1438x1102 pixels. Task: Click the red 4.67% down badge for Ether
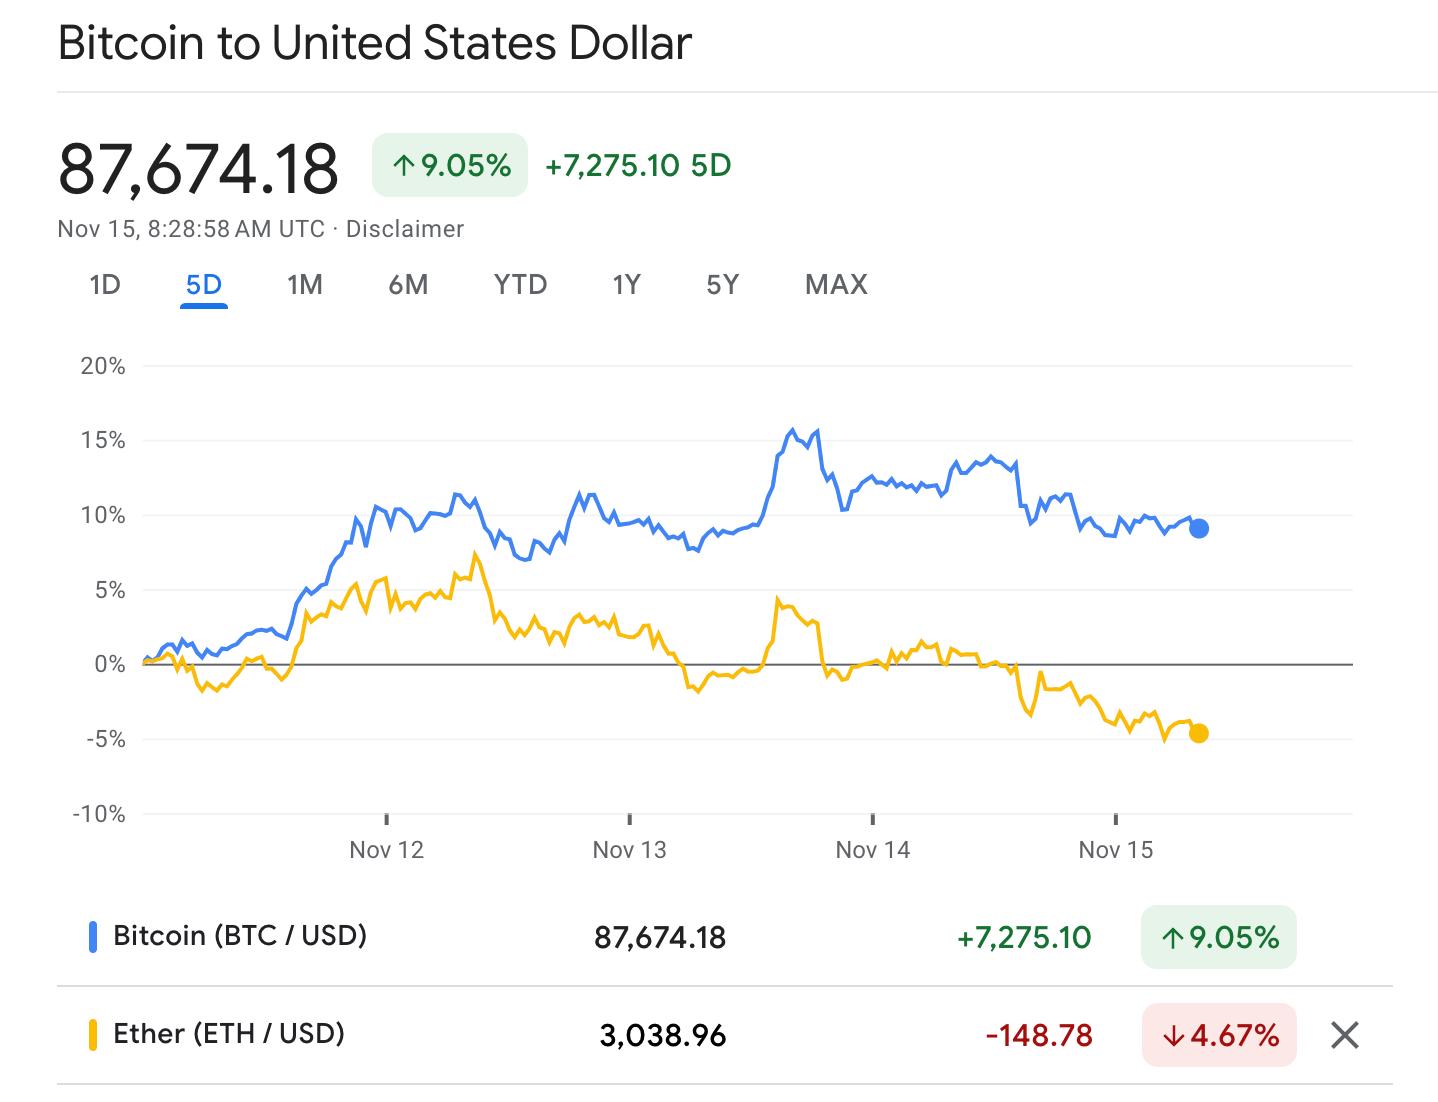click(x=1219, y=1035)
